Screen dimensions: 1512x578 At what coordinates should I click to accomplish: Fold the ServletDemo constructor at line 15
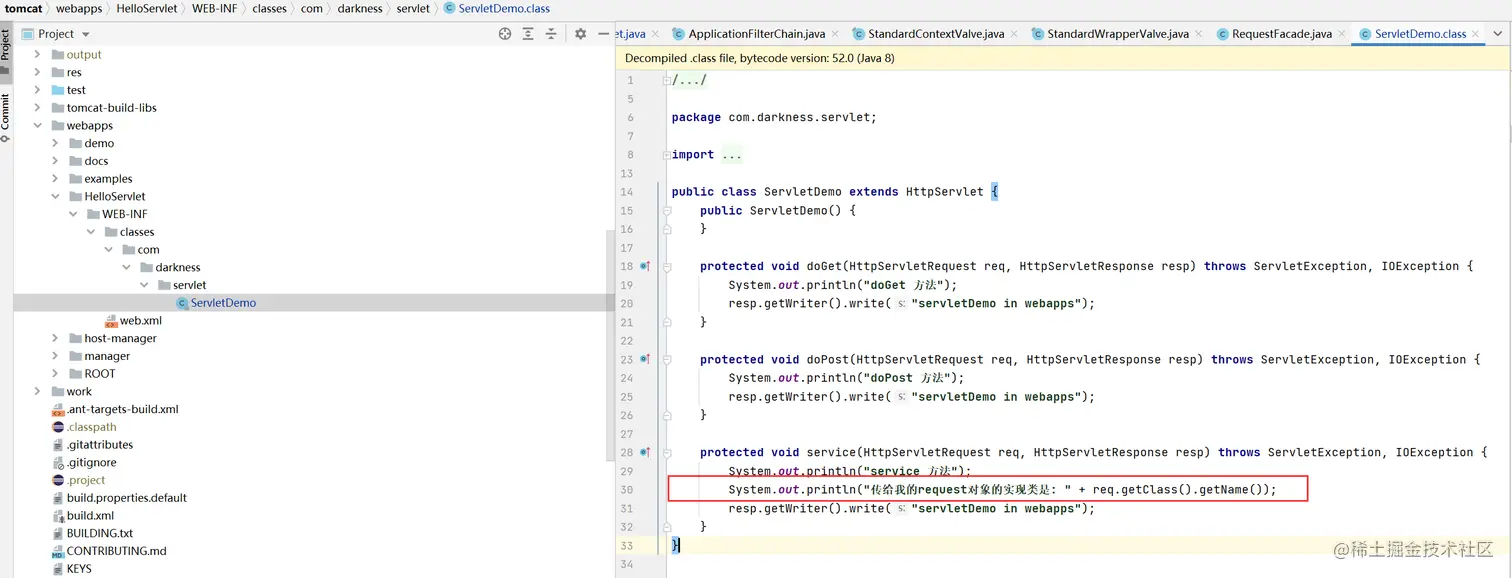point(666,211)
